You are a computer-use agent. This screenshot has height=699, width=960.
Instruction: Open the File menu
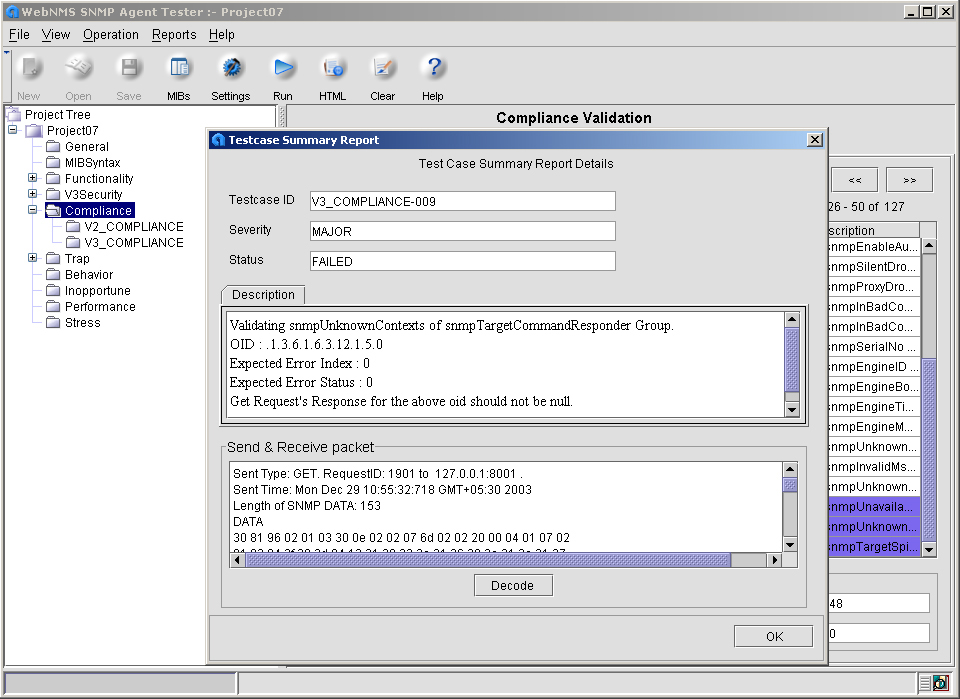tap(19, 35)
